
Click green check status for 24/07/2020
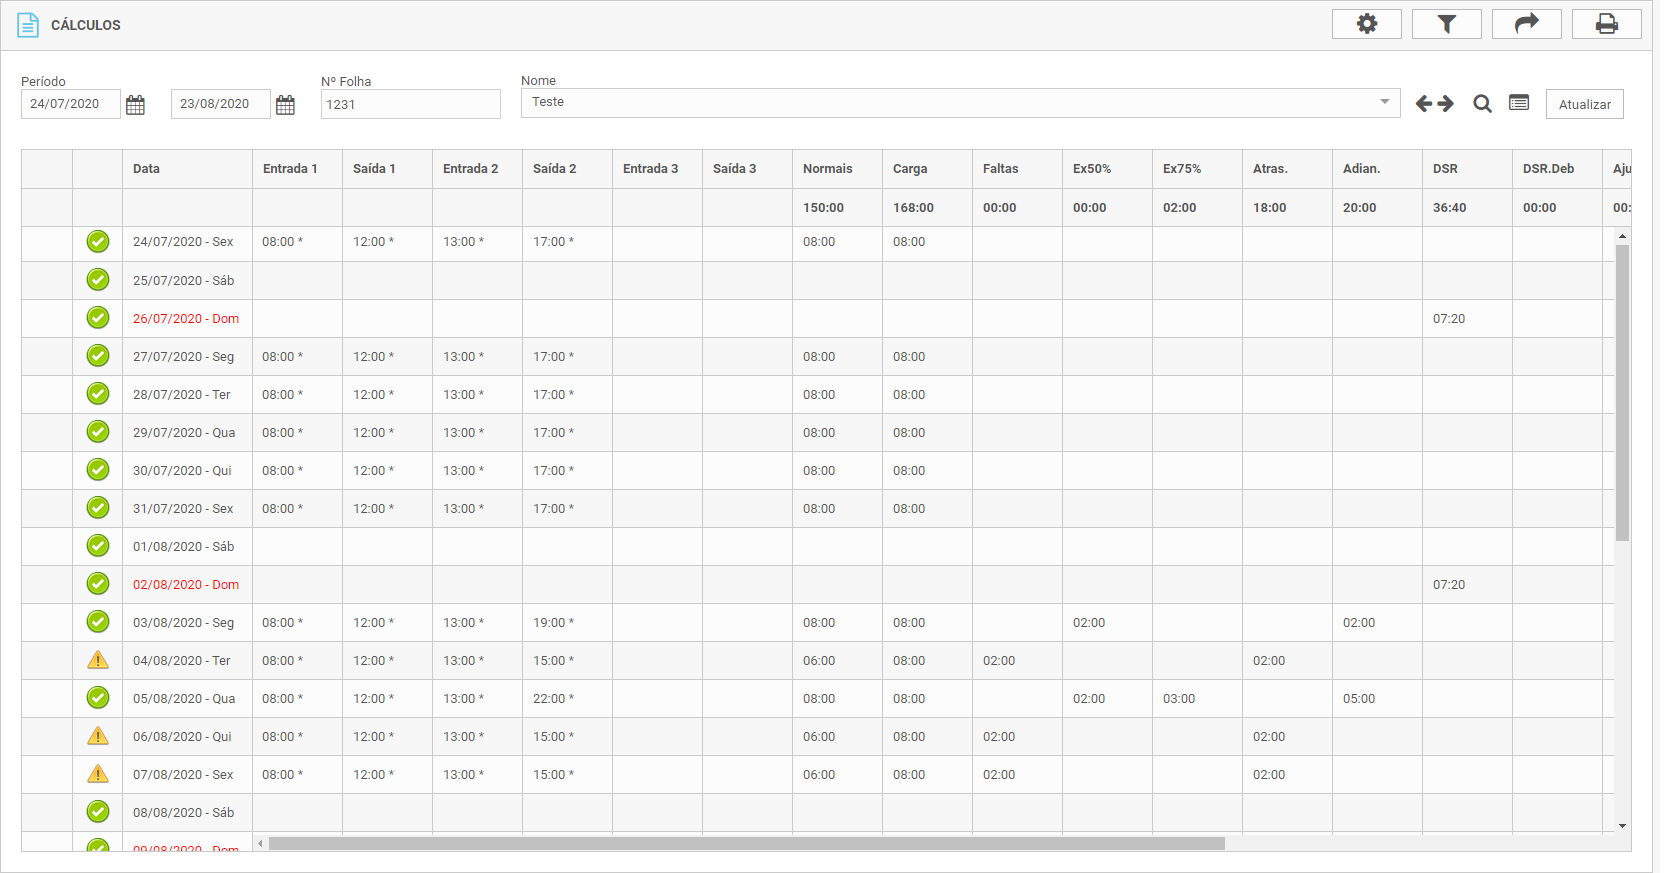click(x=98, y=242)
